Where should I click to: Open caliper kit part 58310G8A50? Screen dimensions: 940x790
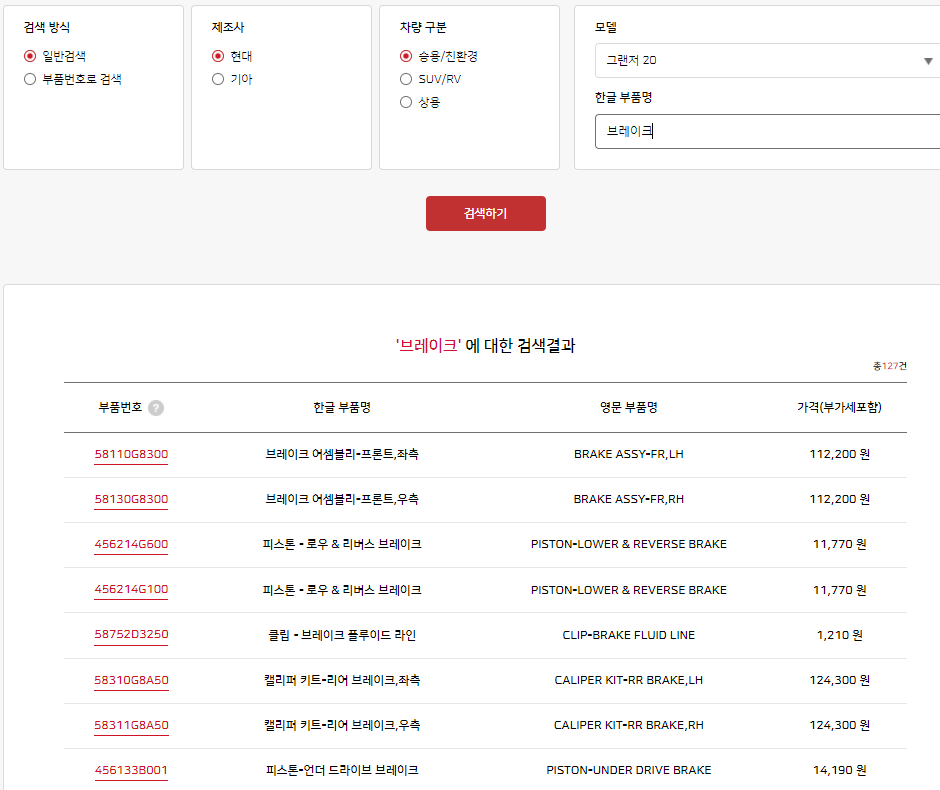pos(131,680)
